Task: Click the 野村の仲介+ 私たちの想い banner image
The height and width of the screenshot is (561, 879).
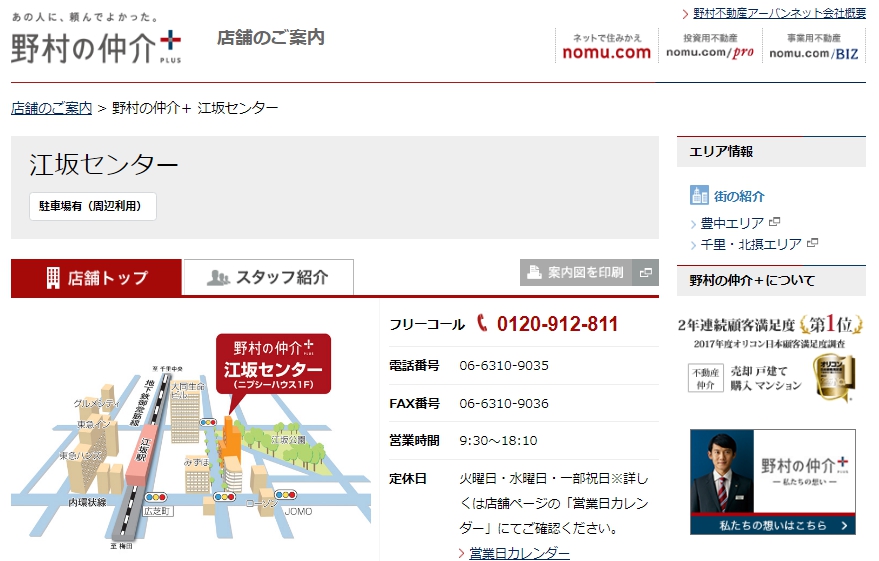Action: click(x=772, y=481)
